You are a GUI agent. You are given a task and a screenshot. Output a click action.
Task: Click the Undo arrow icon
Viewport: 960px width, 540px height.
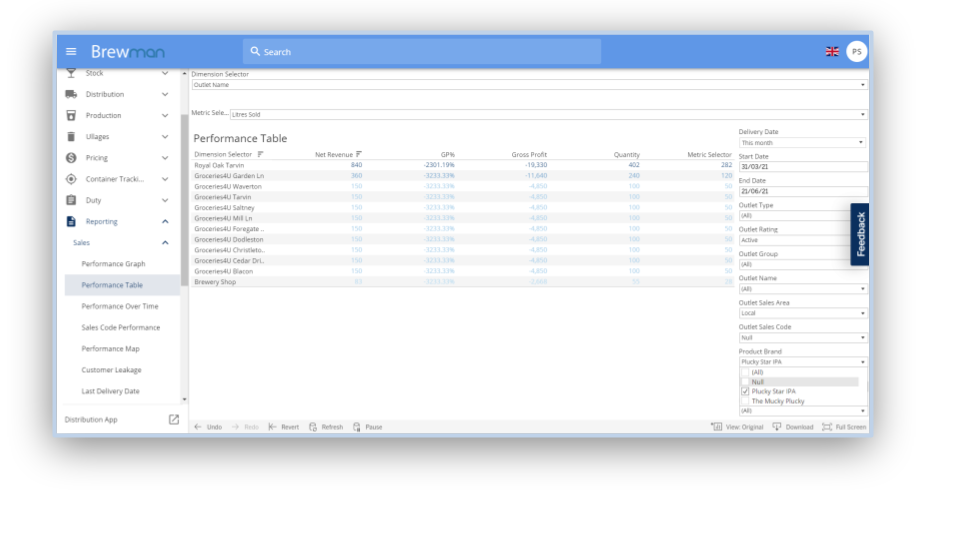(198, 427)
